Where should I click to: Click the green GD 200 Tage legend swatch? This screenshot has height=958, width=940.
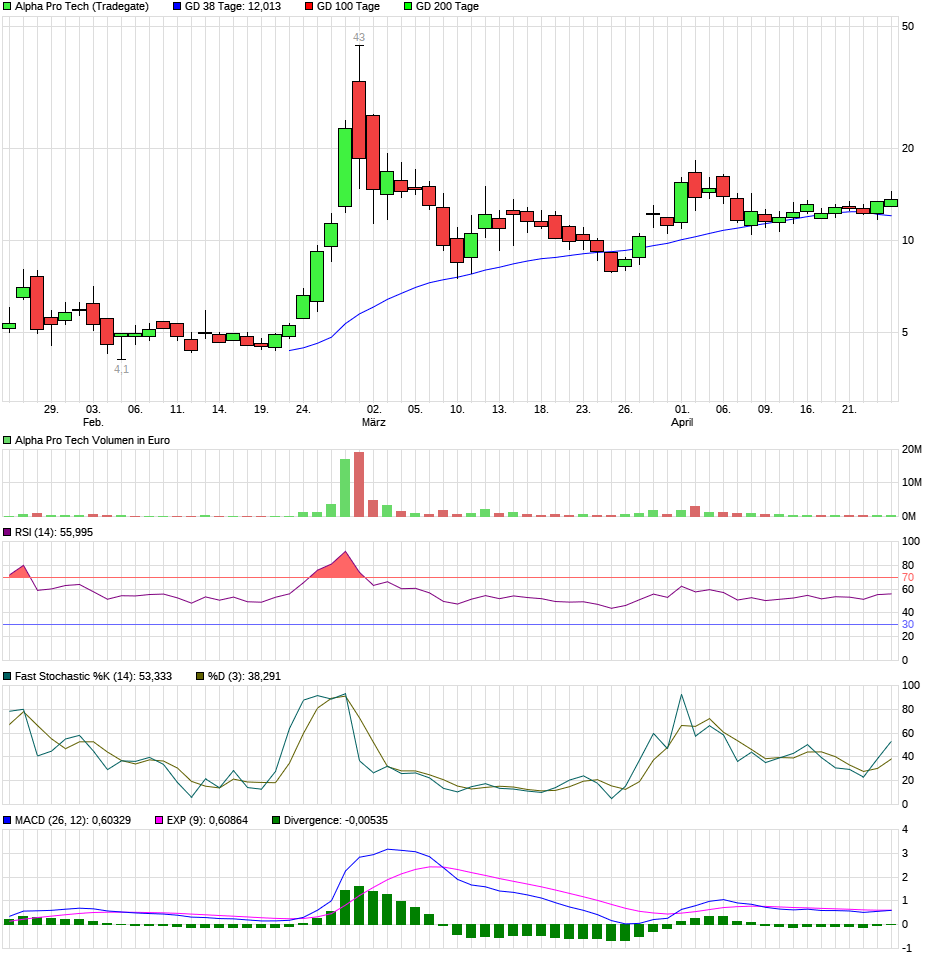tap(408, 7)
